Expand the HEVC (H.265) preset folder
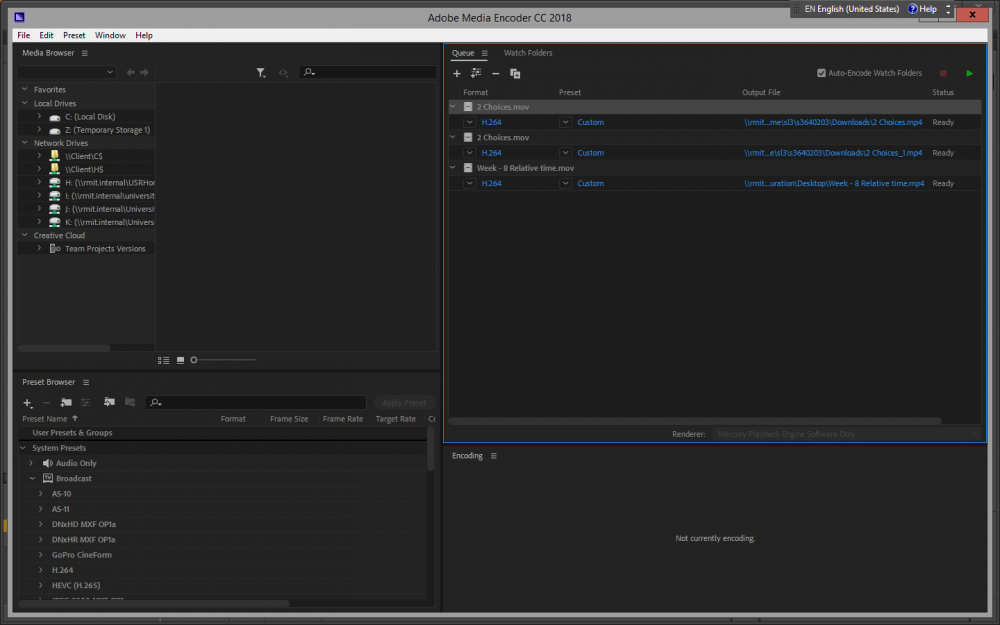1000x625 pixels. point(41,585)
